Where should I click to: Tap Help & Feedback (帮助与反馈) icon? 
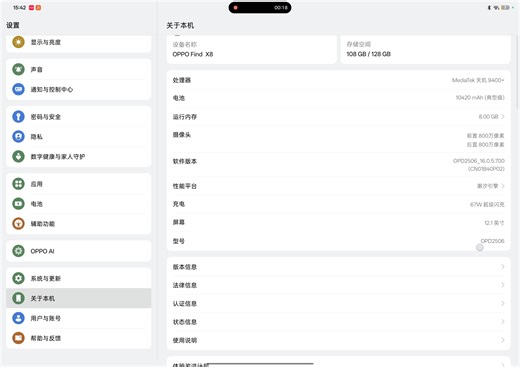pyautogui.click(x=18, y=338)
